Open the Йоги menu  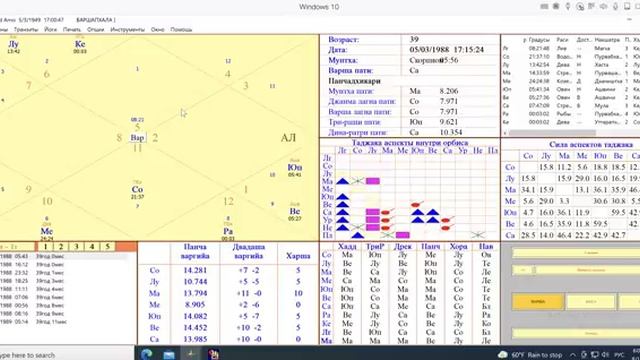point(51,29)
